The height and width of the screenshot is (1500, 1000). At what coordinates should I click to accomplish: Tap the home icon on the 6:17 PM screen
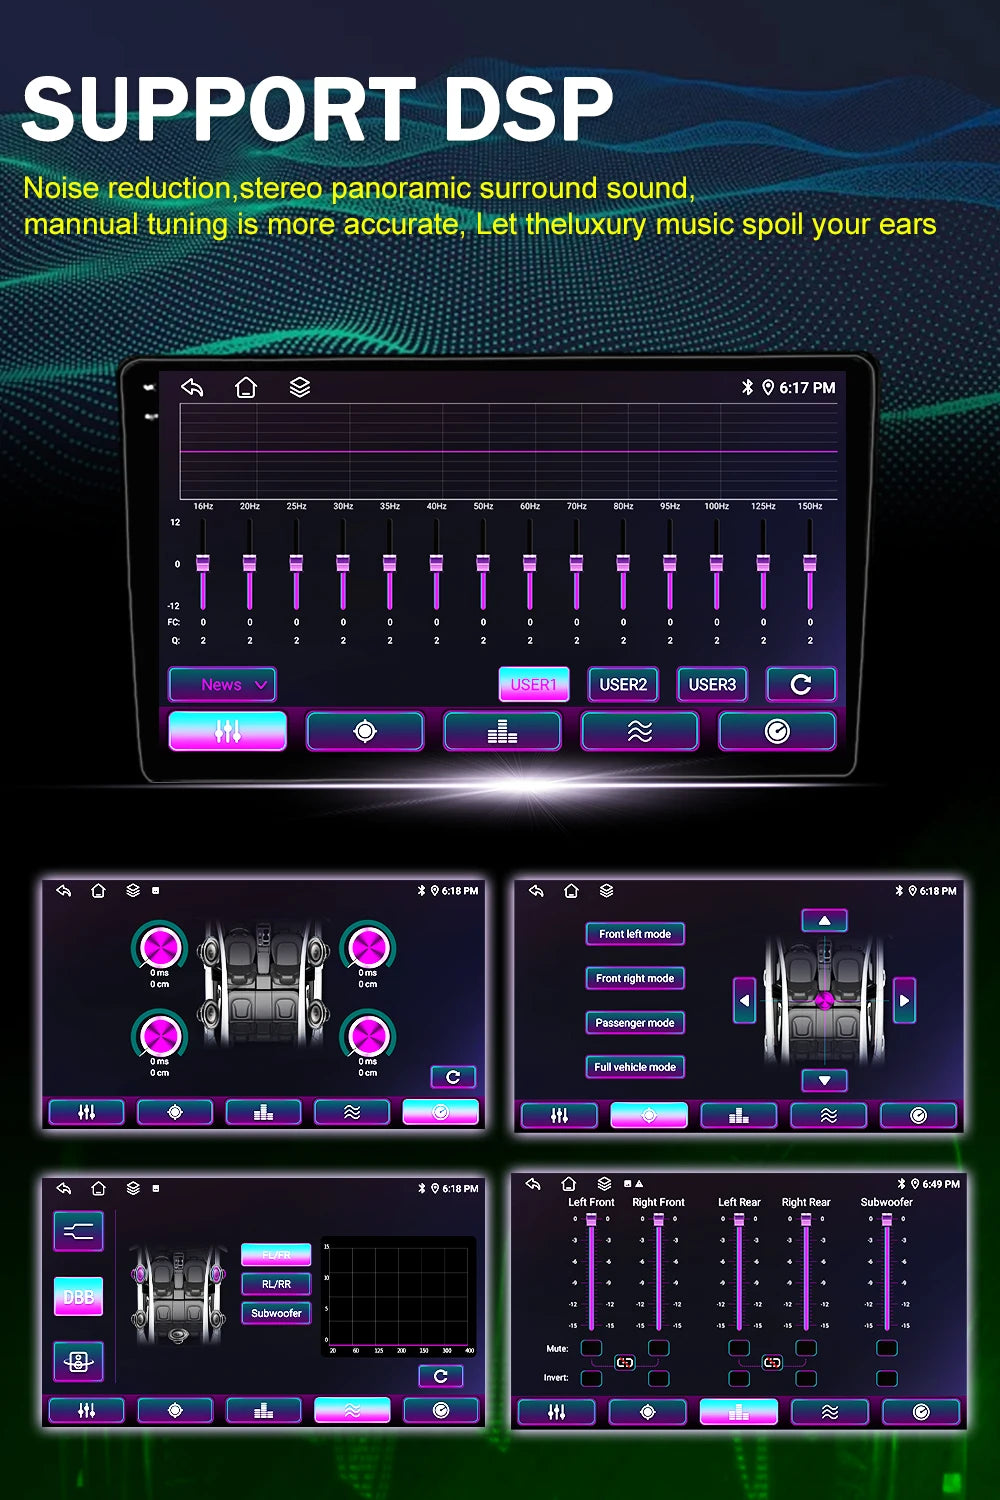click(246, 387)
